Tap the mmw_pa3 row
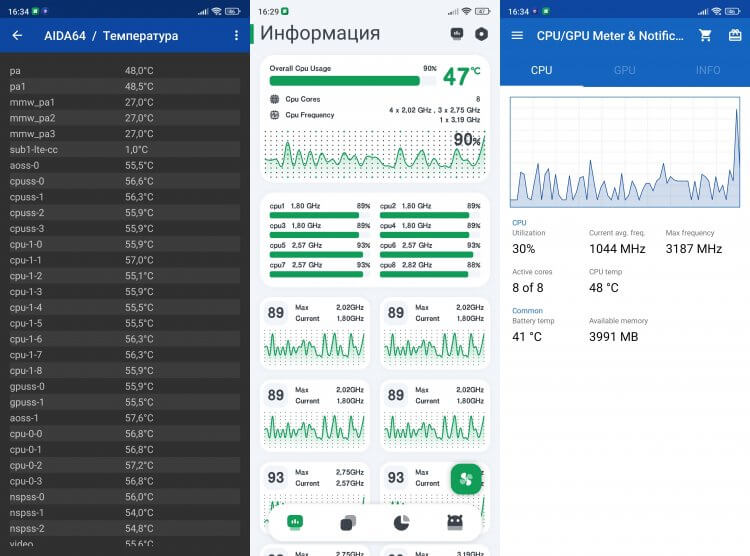Screen dimensions: 750x556 tap(124, 134)
